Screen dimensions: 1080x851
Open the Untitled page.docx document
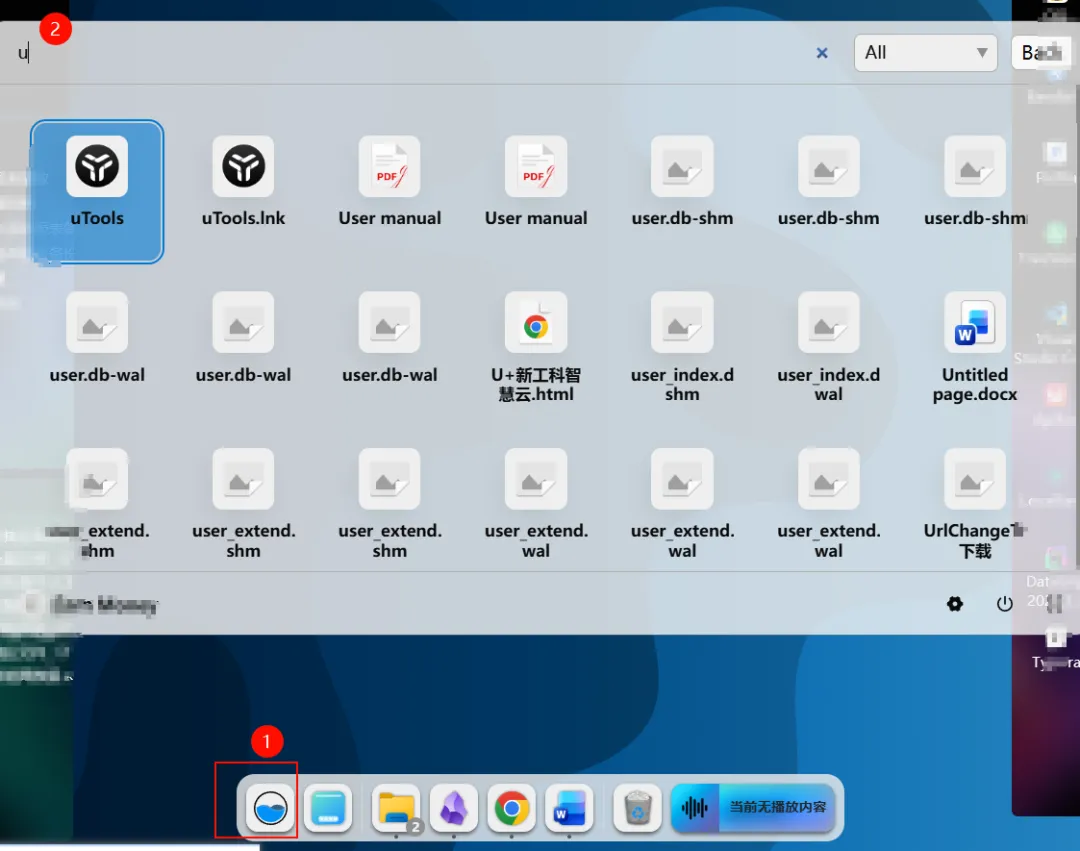(975, 347)
